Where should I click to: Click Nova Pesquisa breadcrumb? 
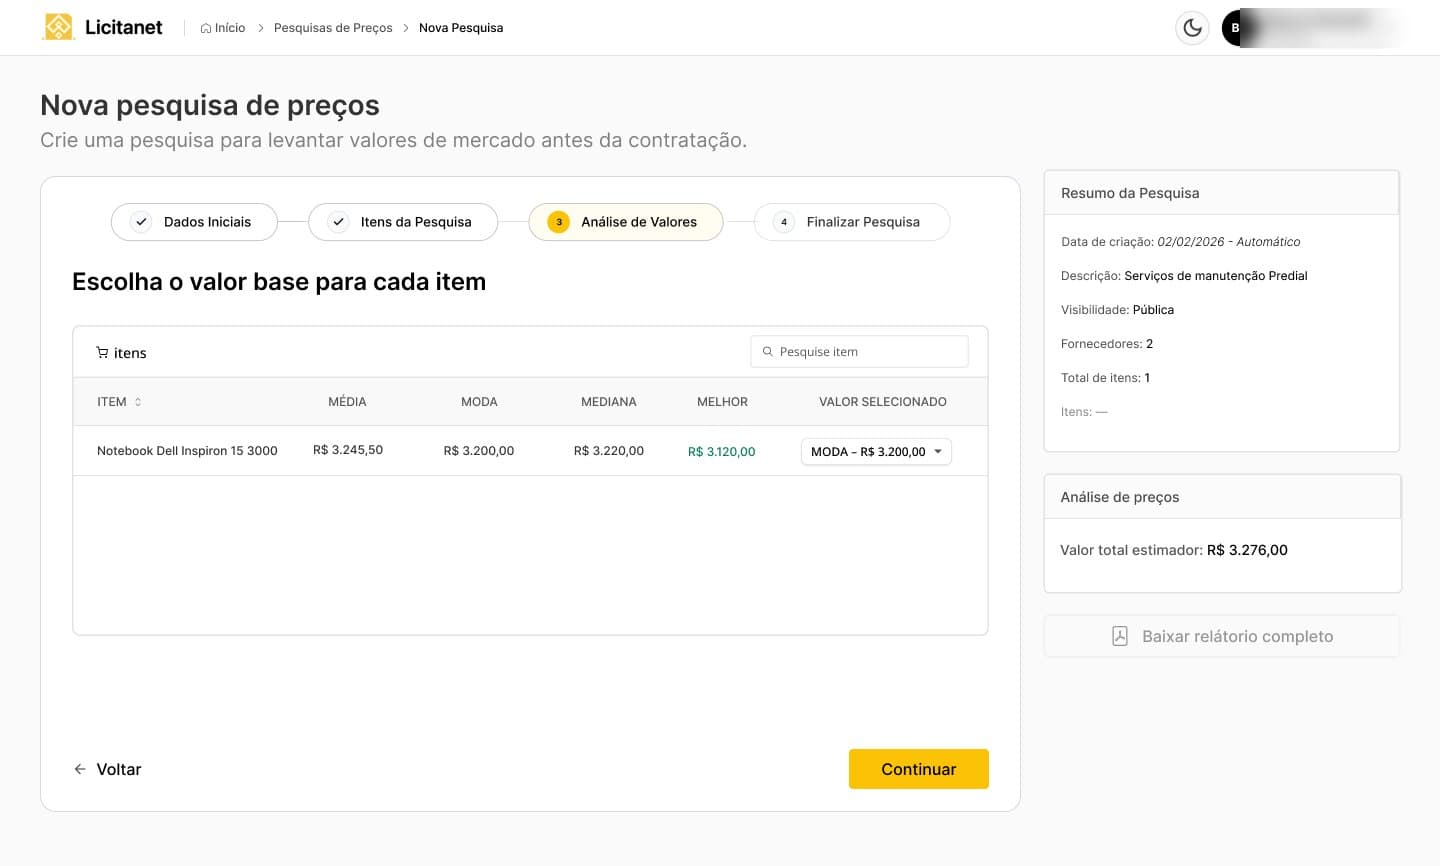click(461, 28)
